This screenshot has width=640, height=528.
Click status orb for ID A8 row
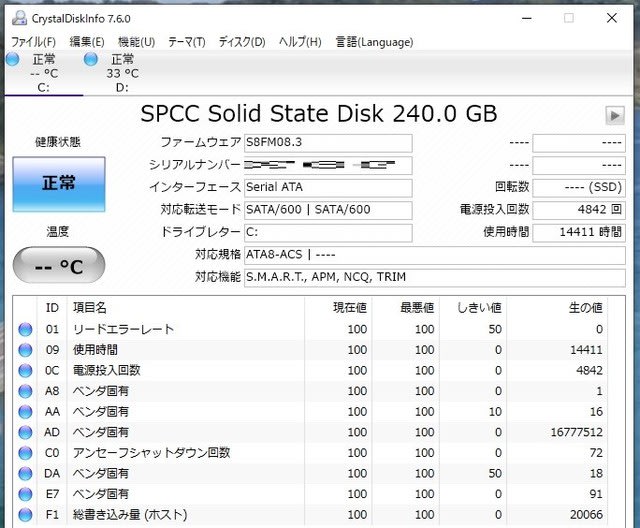[25, 391]
